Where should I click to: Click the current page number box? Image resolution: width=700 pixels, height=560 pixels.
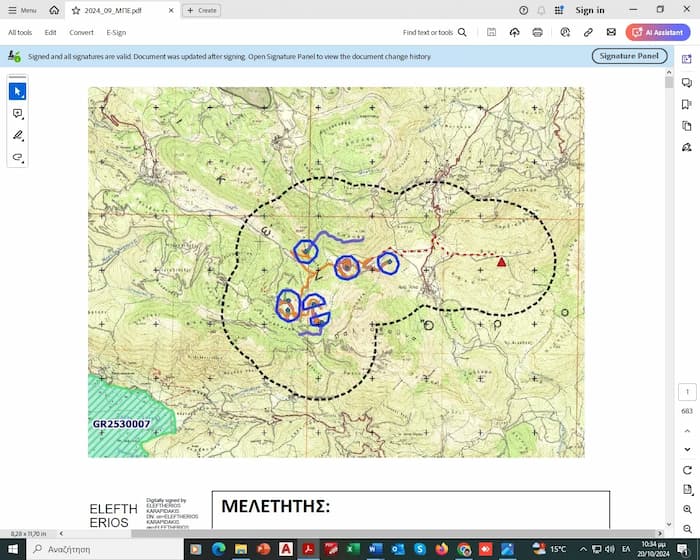coord(687,392)
